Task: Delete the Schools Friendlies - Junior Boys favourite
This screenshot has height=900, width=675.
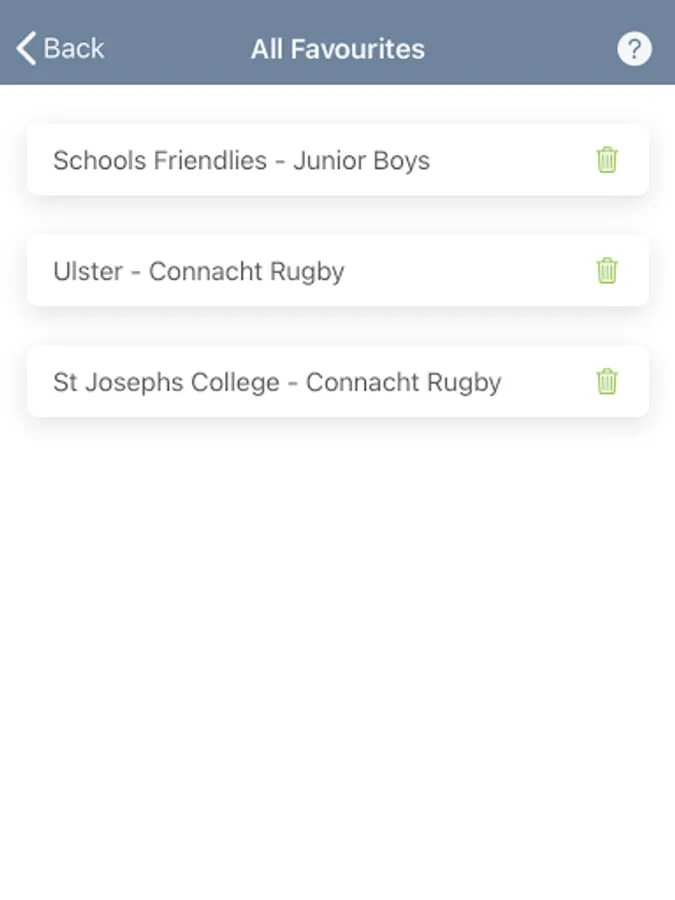Action: [x=607, y=160]
